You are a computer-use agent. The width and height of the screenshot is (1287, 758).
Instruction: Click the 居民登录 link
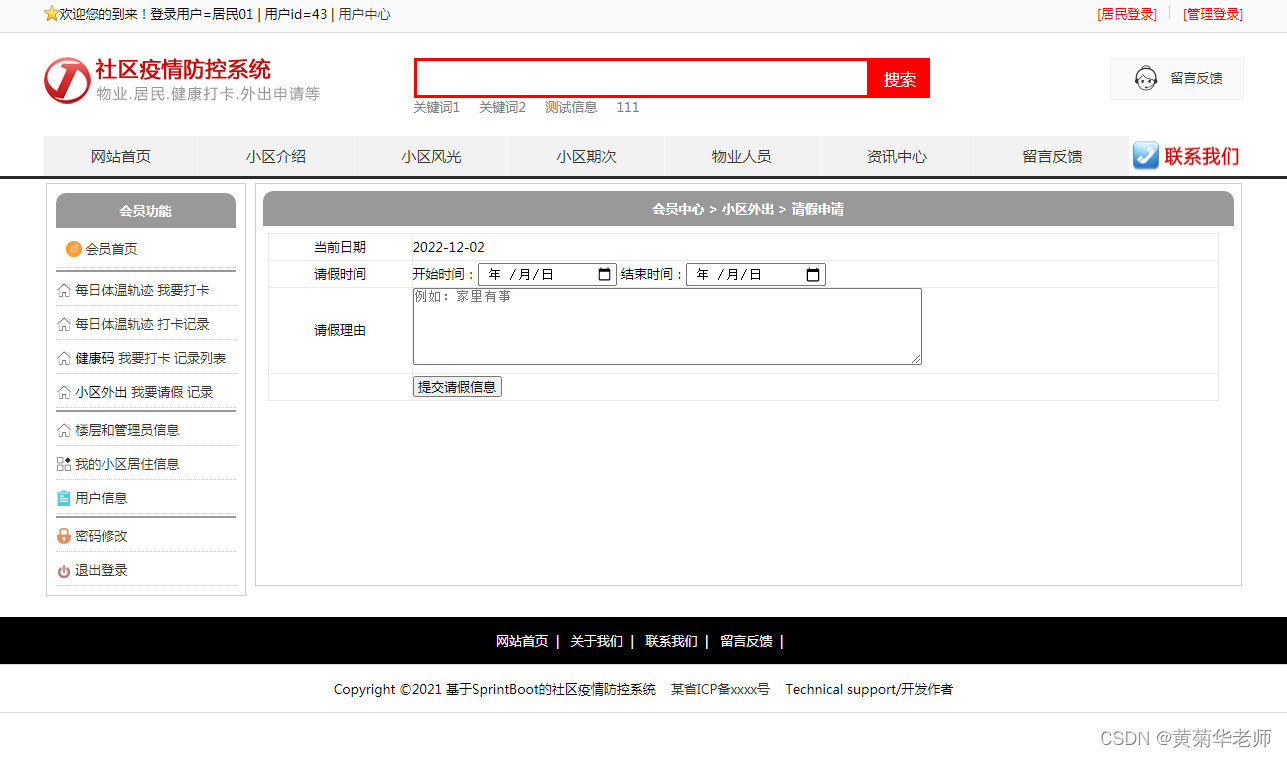click(1127, 14)
